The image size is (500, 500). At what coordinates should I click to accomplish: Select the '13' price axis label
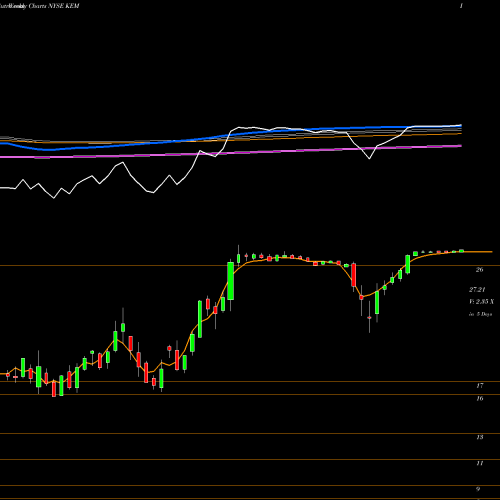click(480, 437)
